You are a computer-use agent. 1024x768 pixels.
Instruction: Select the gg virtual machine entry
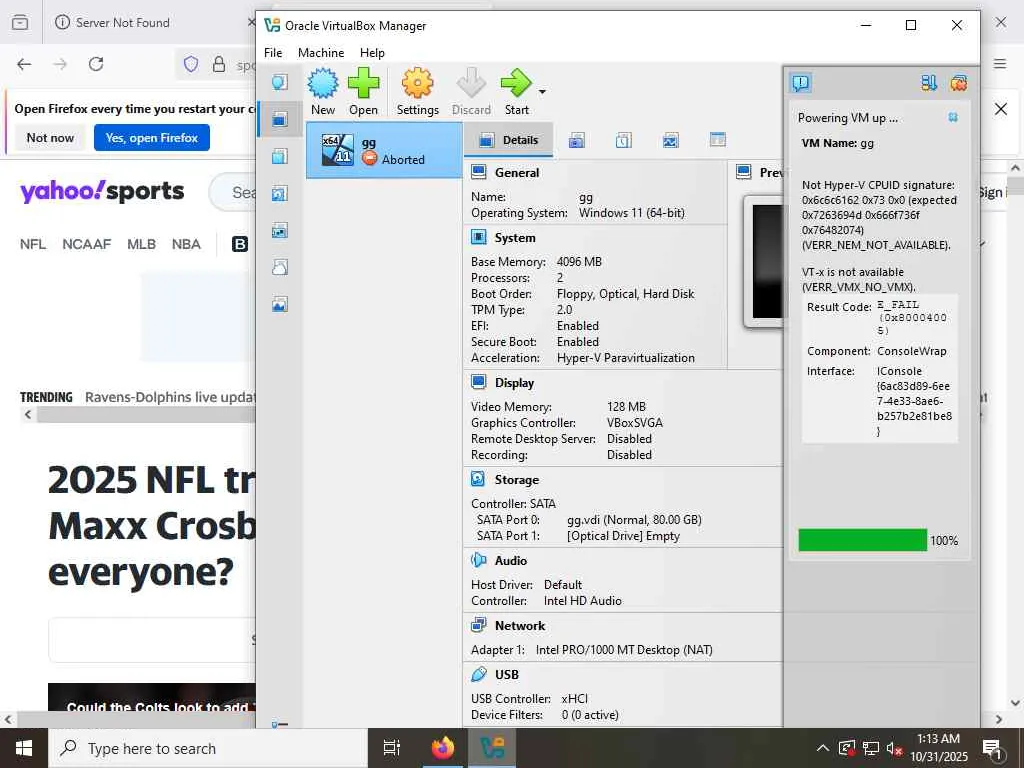(384, 150)
